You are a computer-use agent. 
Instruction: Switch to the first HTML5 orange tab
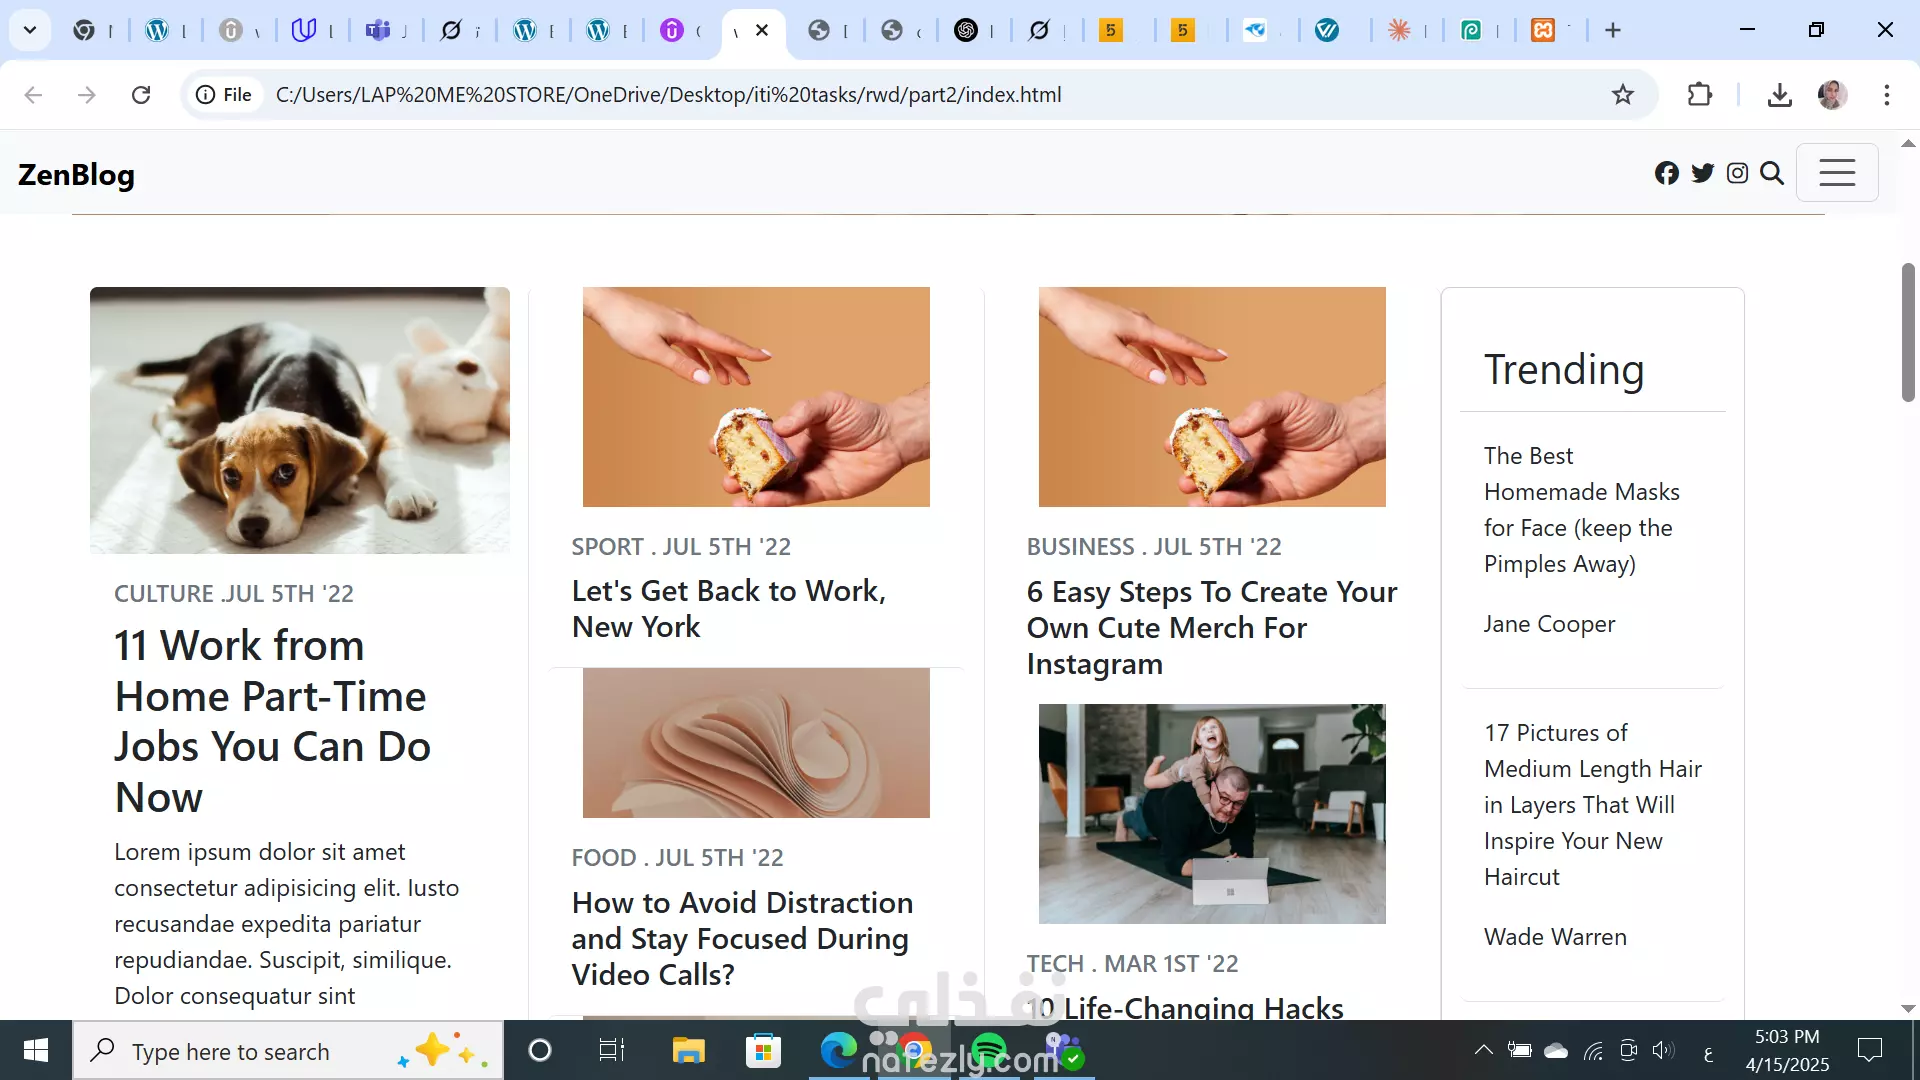click(1110, 30)
